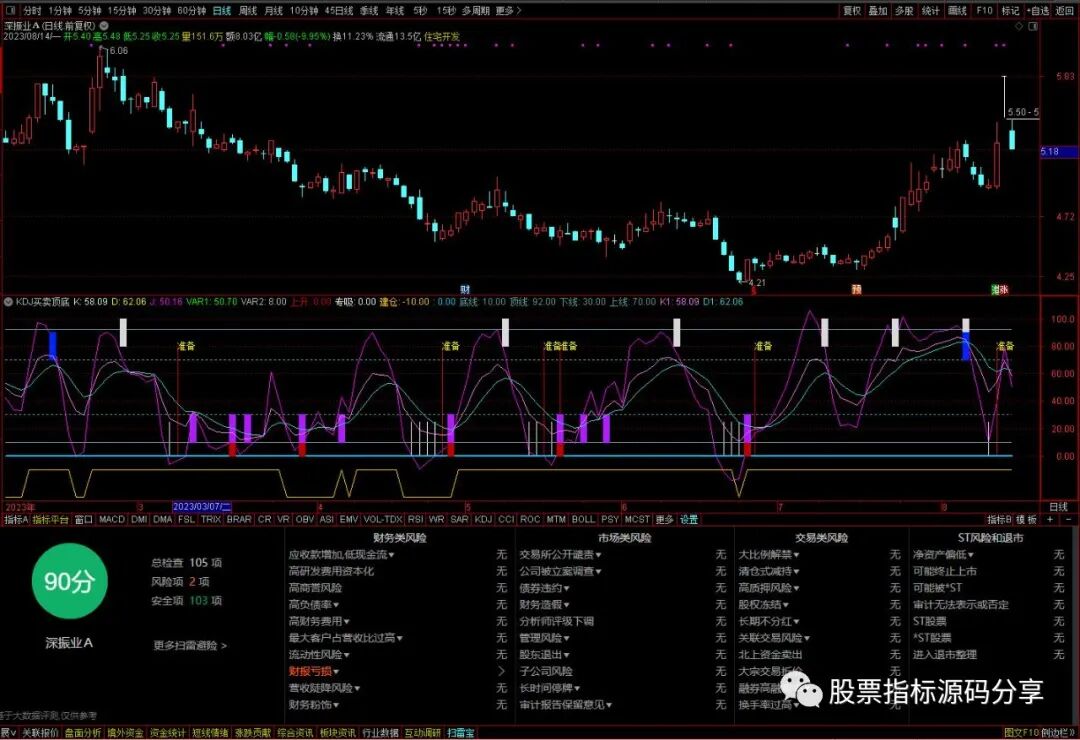Click the 多股 button
1080x740 pixels.
pyautogui.click(x=904, y=10)
